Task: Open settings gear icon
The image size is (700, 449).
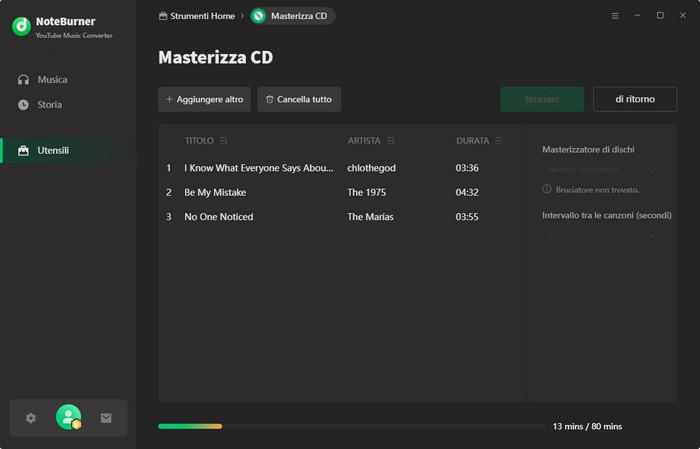Action: (x=31, y=418)
